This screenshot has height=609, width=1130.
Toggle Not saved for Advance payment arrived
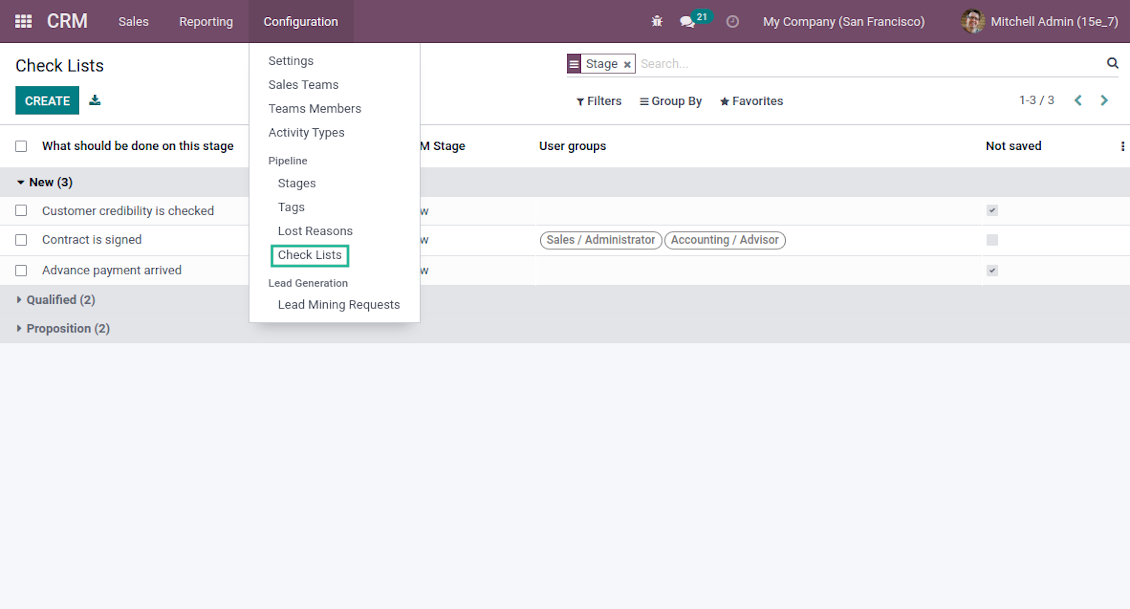992,270
